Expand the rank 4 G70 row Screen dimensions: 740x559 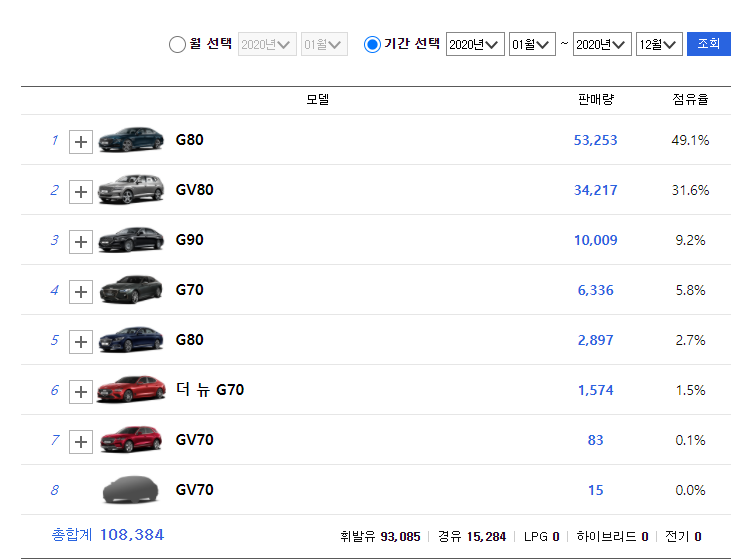(81, 292)
